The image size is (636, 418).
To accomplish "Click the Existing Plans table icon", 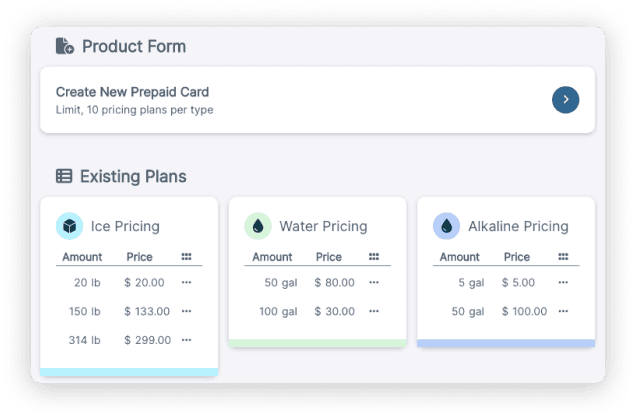I will (64, 176).
